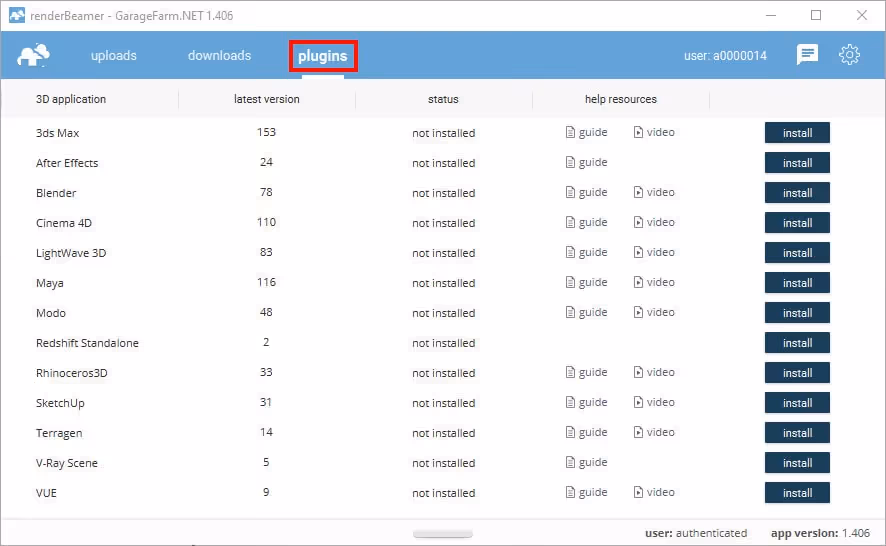Open the SketchUp guide link

click(x=587, y=402)
